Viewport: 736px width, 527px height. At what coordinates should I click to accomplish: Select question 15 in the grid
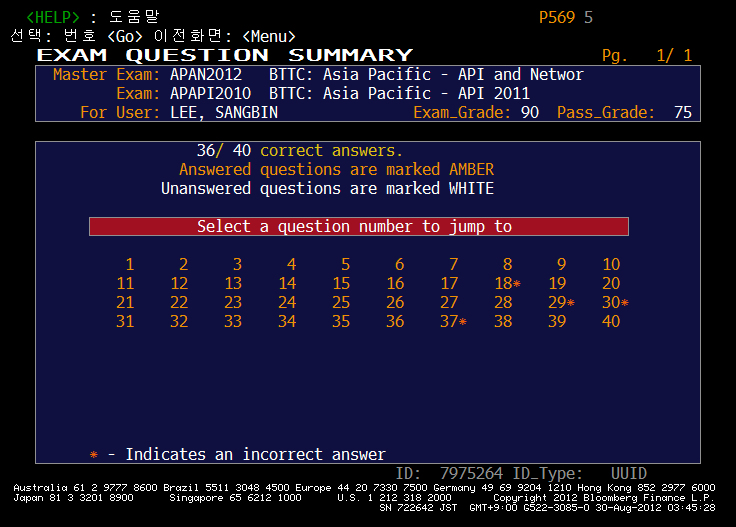[x=341, y=283]
